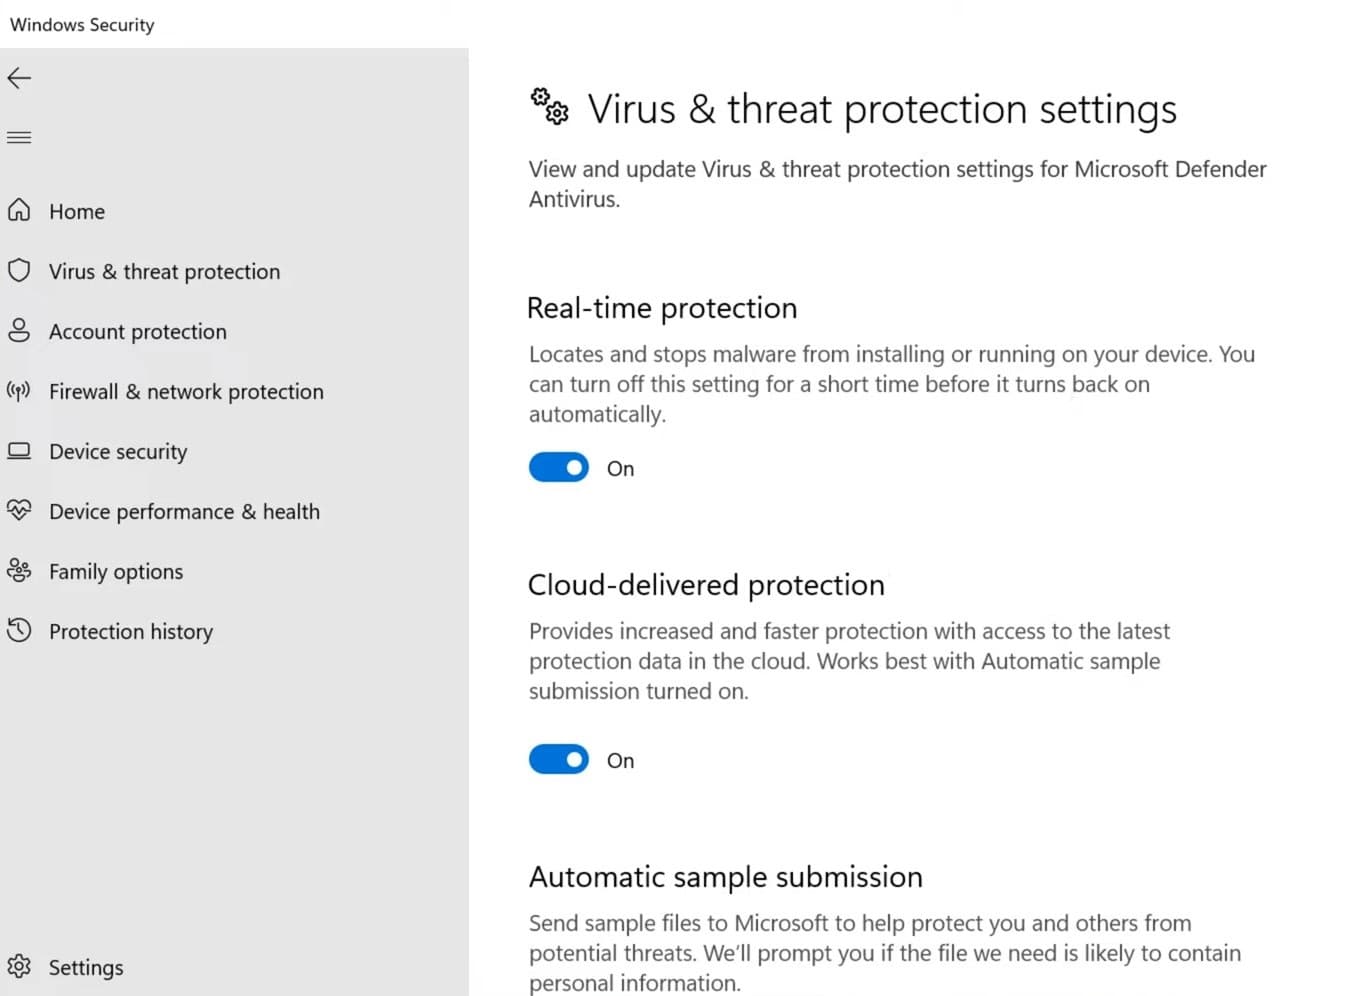
Task: Click the Family options people icon
Action: pyautogui.click(x=19, y=571)
